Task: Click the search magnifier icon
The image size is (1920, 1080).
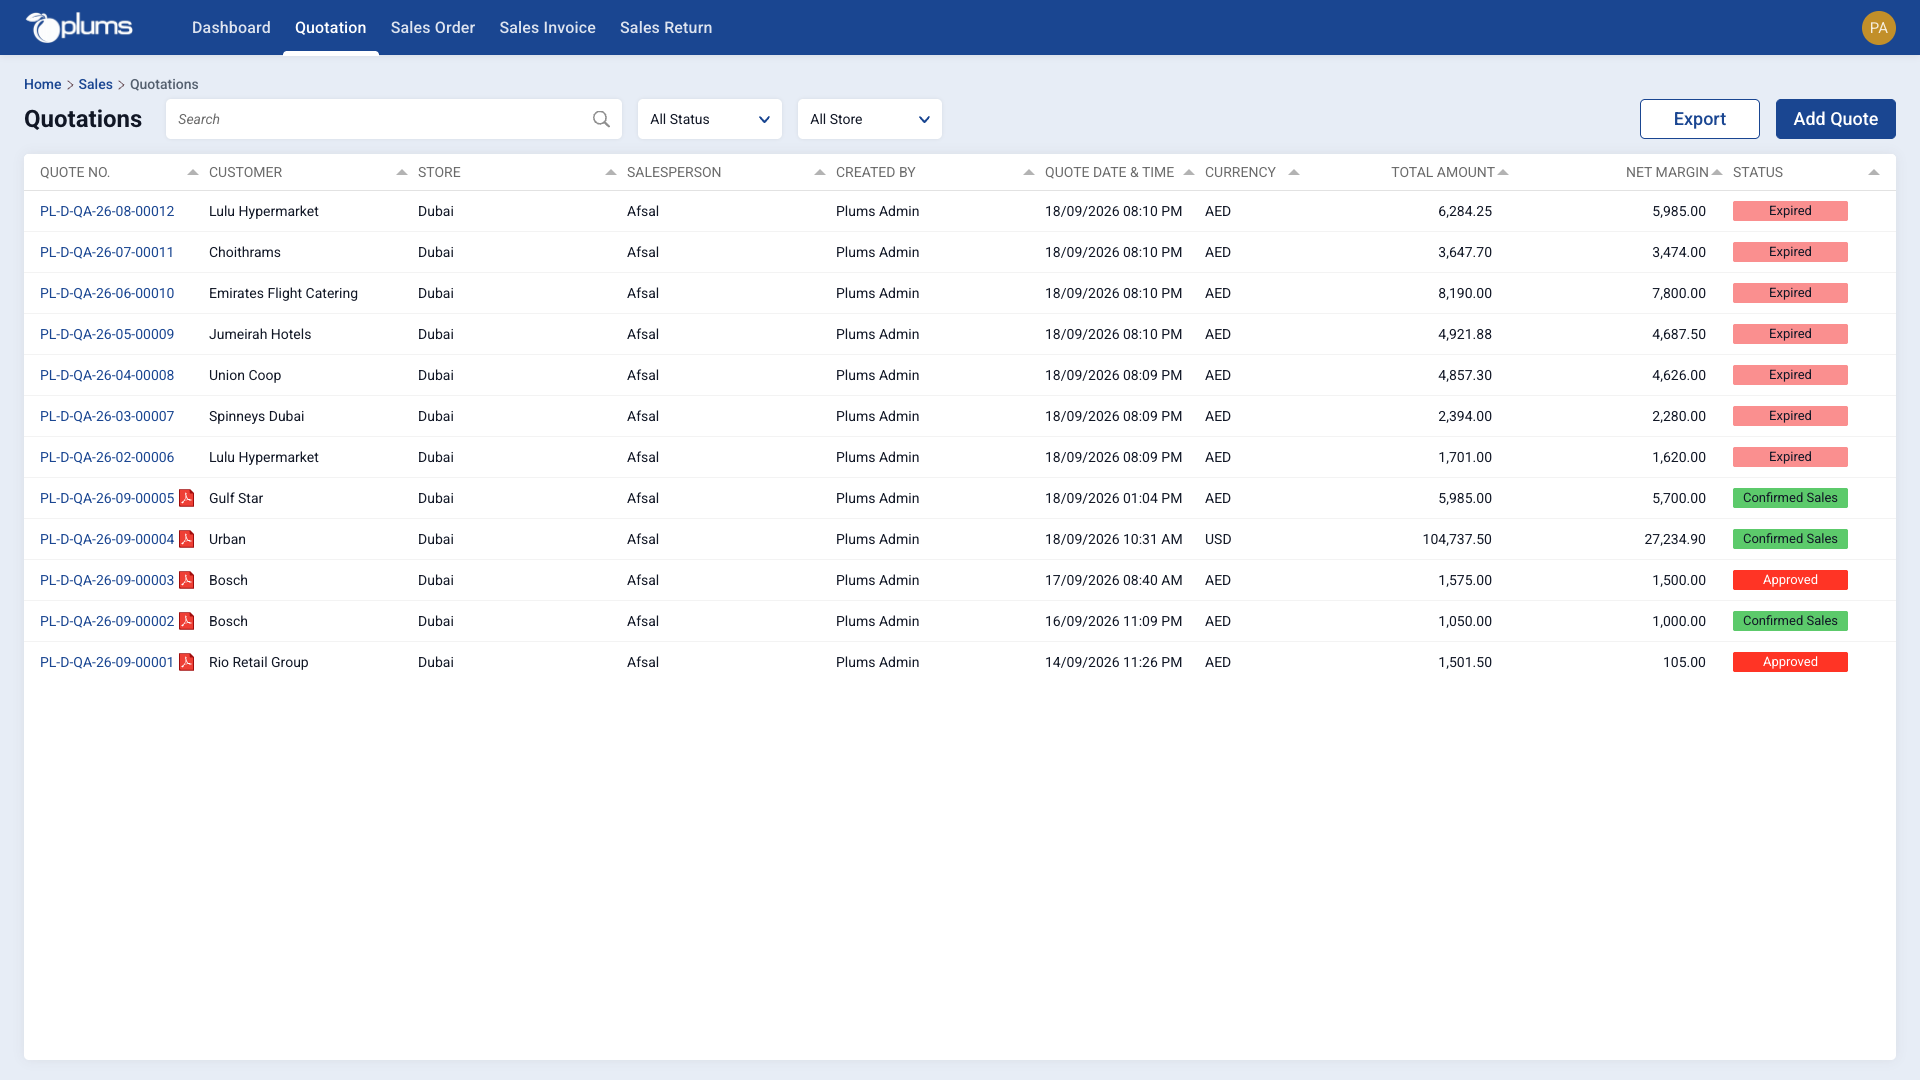Action: (601, 119)
